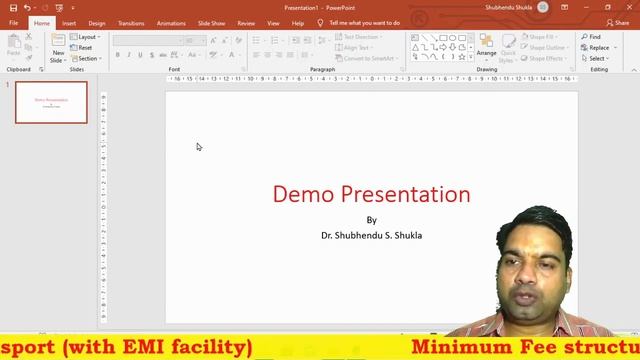The image size is (640, 360).
Task: Decrease font size icon
Action: click(225, 40)
